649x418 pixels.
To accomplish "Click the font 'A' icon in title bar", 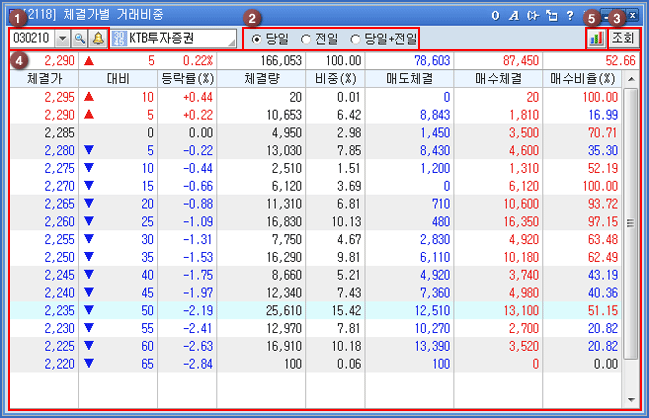I will tap(513, 15).
